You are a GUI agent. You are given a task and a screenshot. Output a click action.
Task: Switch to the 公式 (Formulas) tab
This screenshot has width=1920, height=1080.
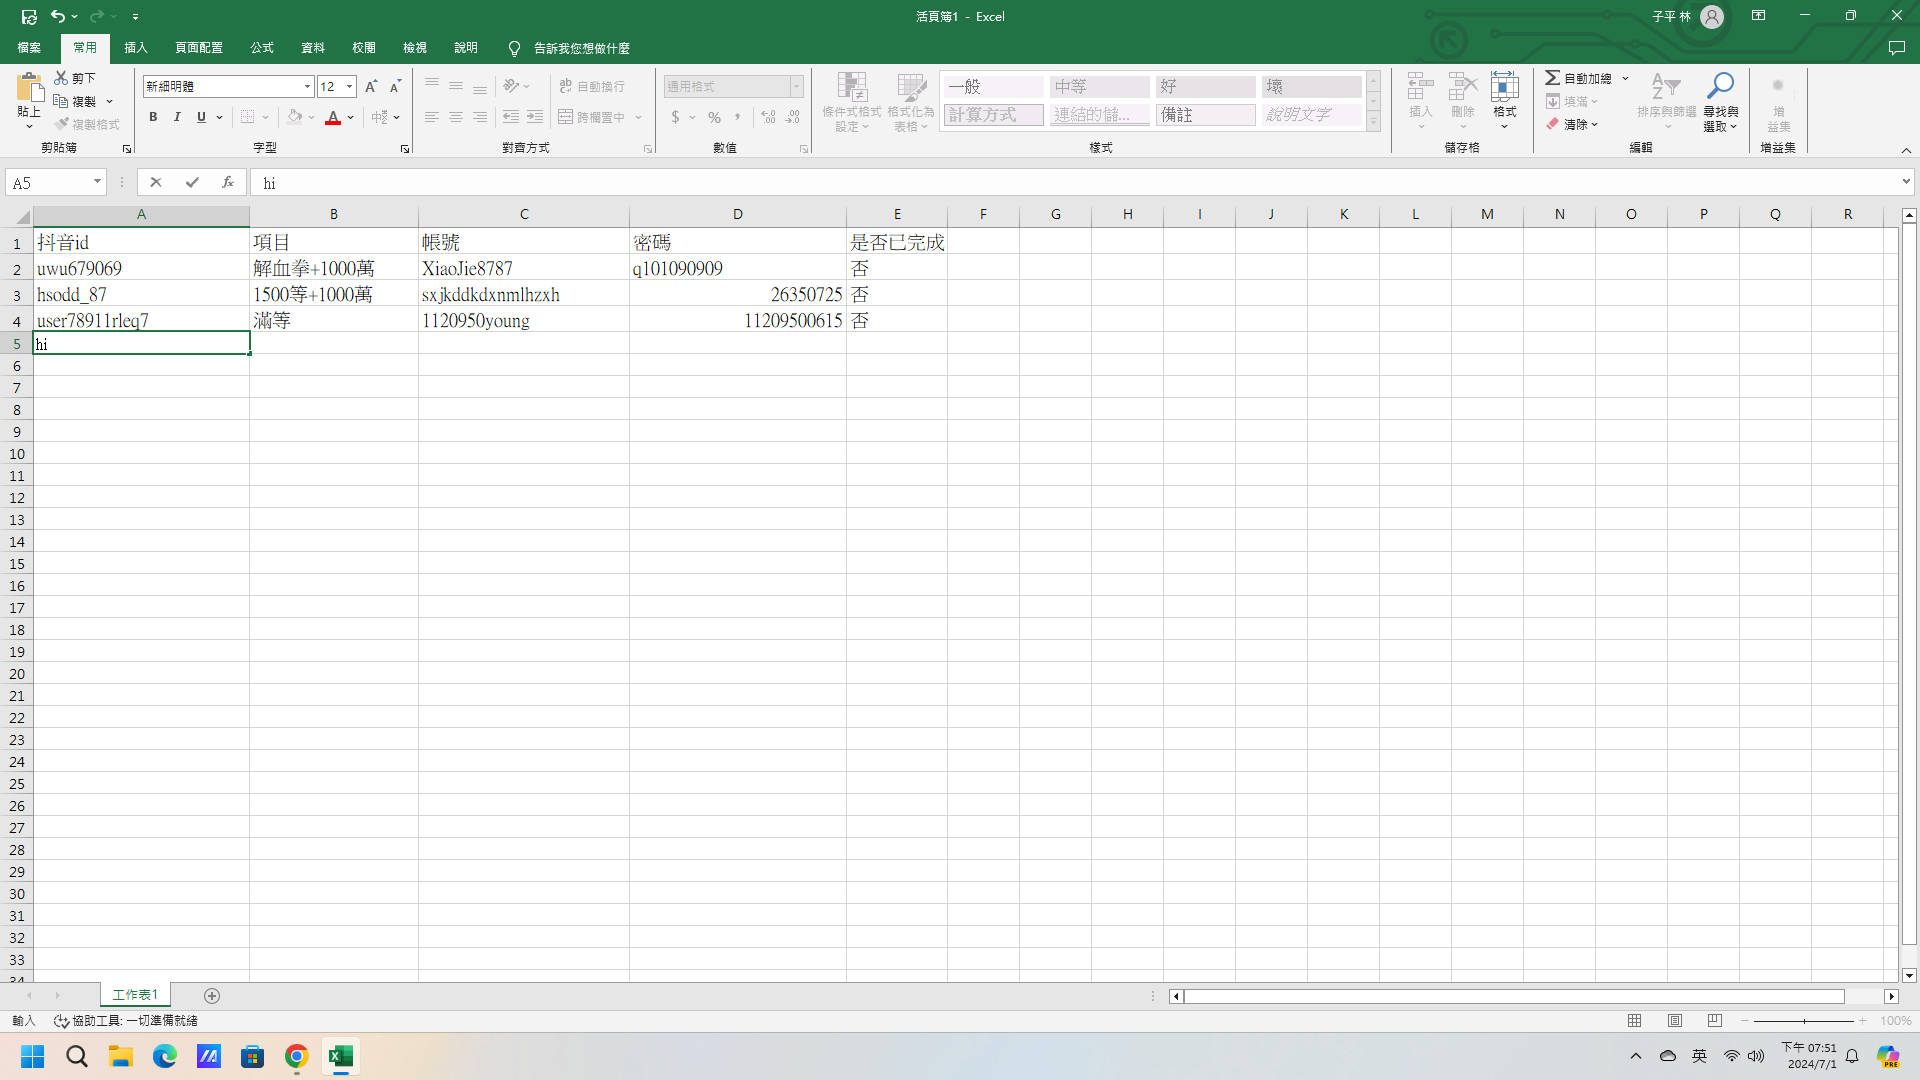click(262, 48)
